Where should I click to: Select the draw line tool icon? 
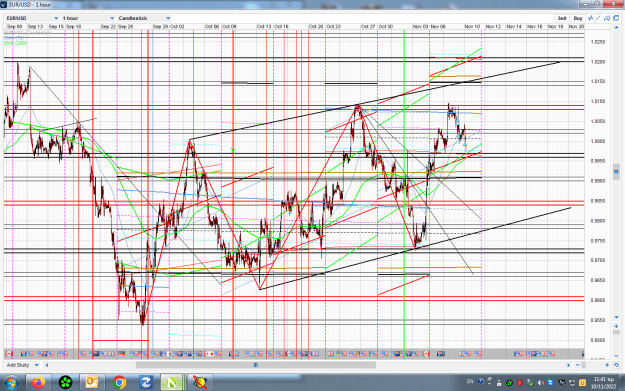[x=598, y=18]
